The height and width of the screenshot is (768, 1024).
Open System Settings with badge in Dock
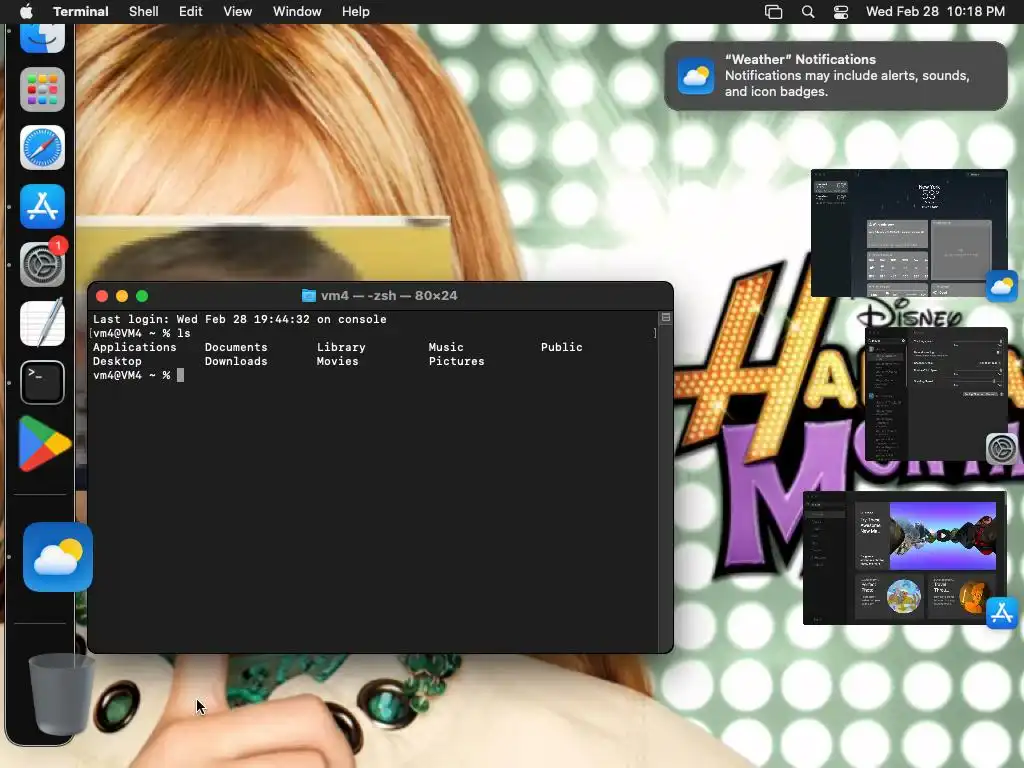pyautogui.click(x=42, y=264)
